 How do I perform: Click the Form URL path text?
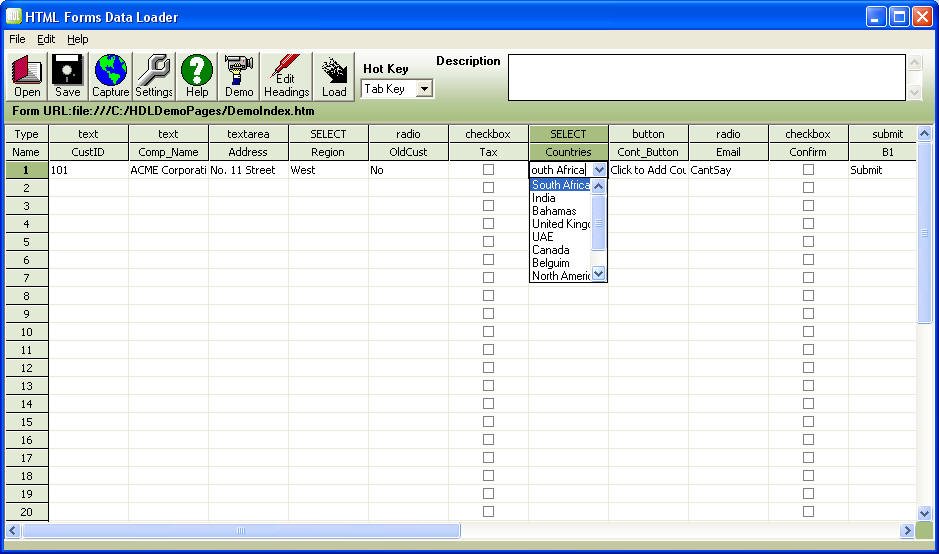[163, 111]
